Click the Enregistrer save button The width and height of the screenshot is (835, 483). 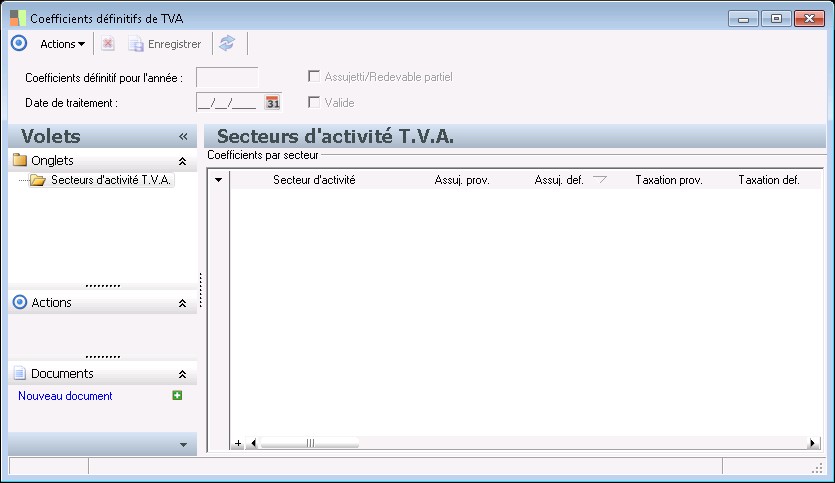(165, 44)
